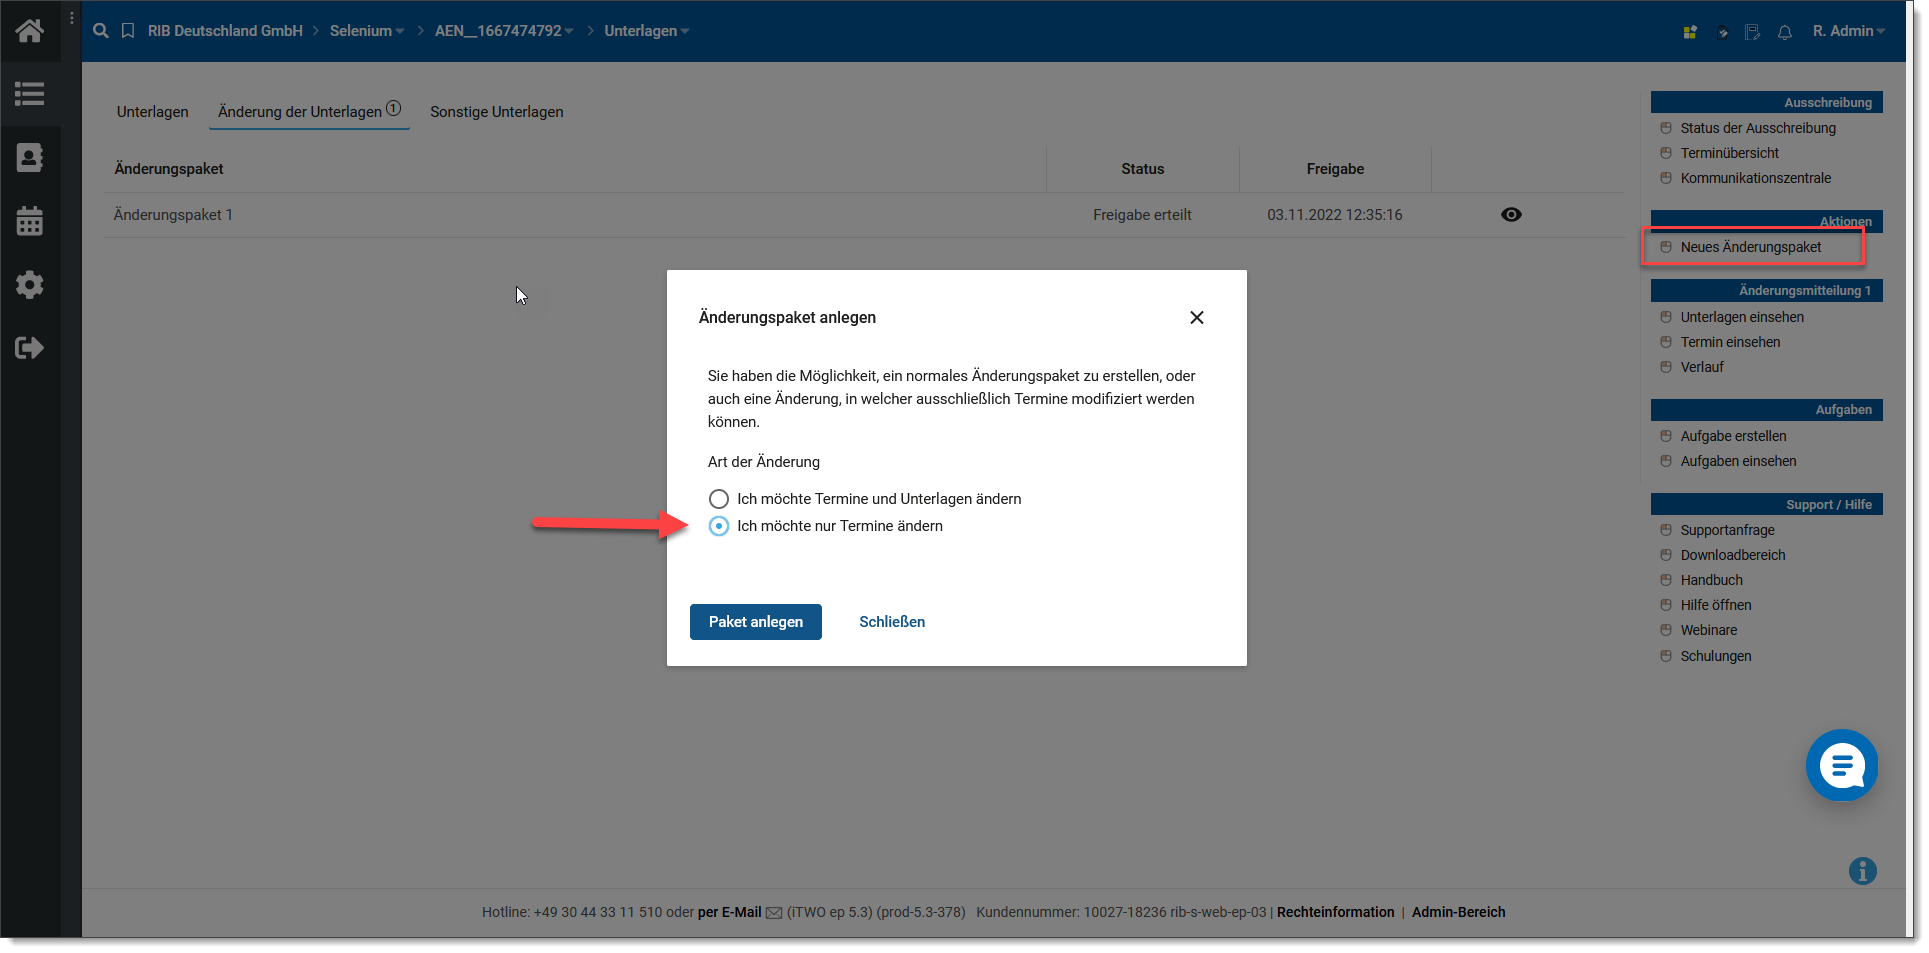1929x953 pixels.
Task: Click the search magnifier icon
Action: pos(101,31)
